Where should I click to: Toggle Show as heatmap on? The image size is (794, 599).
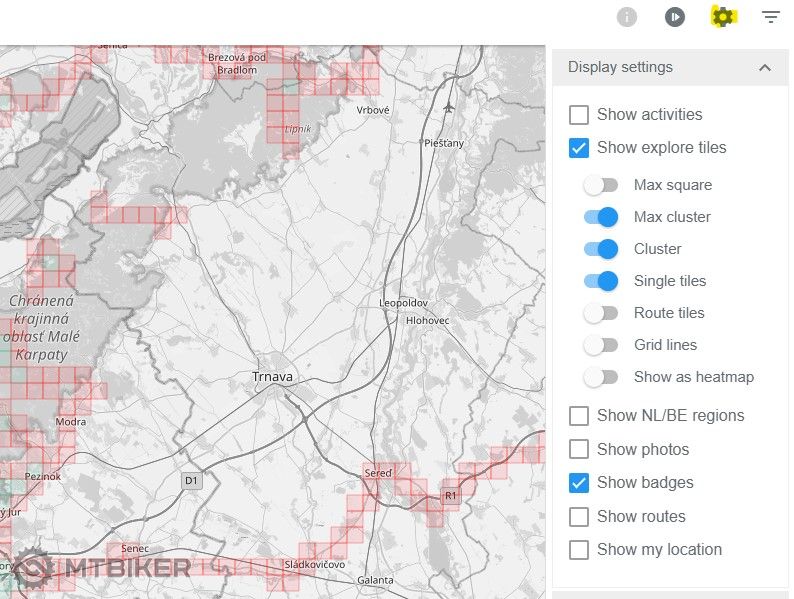[601, 377]
